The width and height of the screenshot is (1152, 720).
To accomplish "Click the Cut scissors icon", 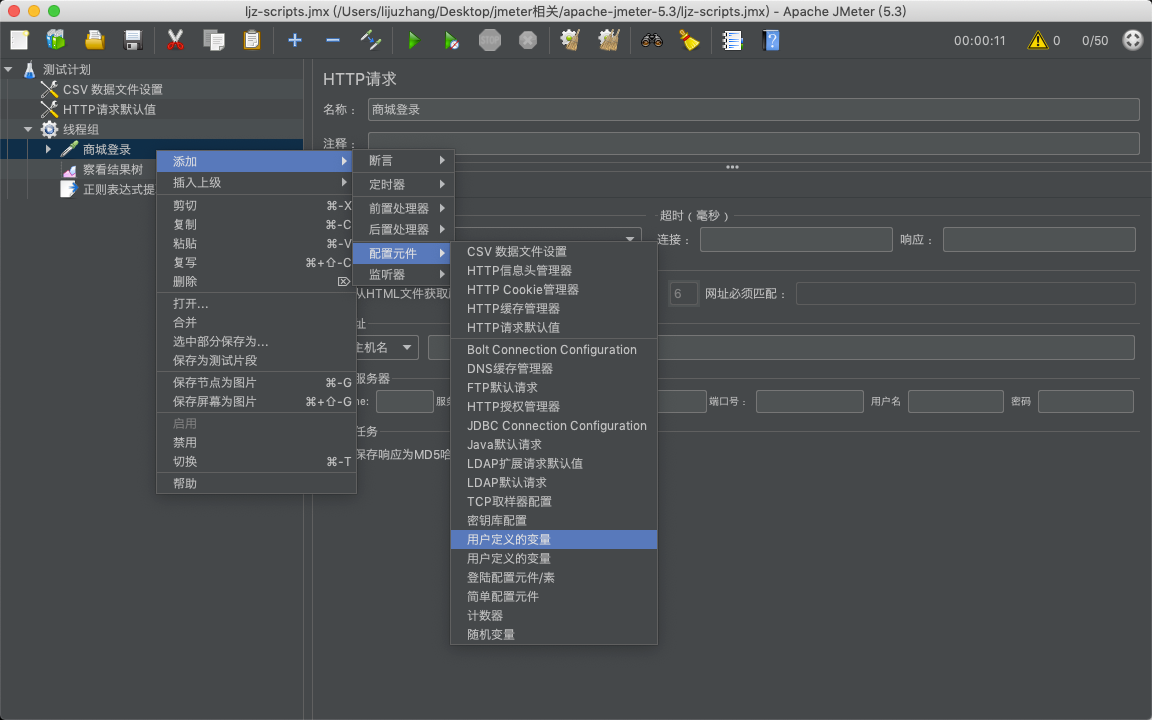I will (175, 40).
